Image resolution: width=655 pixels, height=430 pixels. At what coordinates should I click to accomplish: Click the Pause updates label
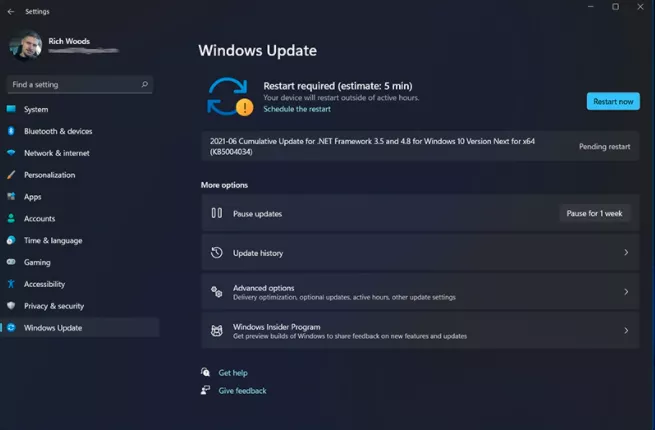(257, 214)
